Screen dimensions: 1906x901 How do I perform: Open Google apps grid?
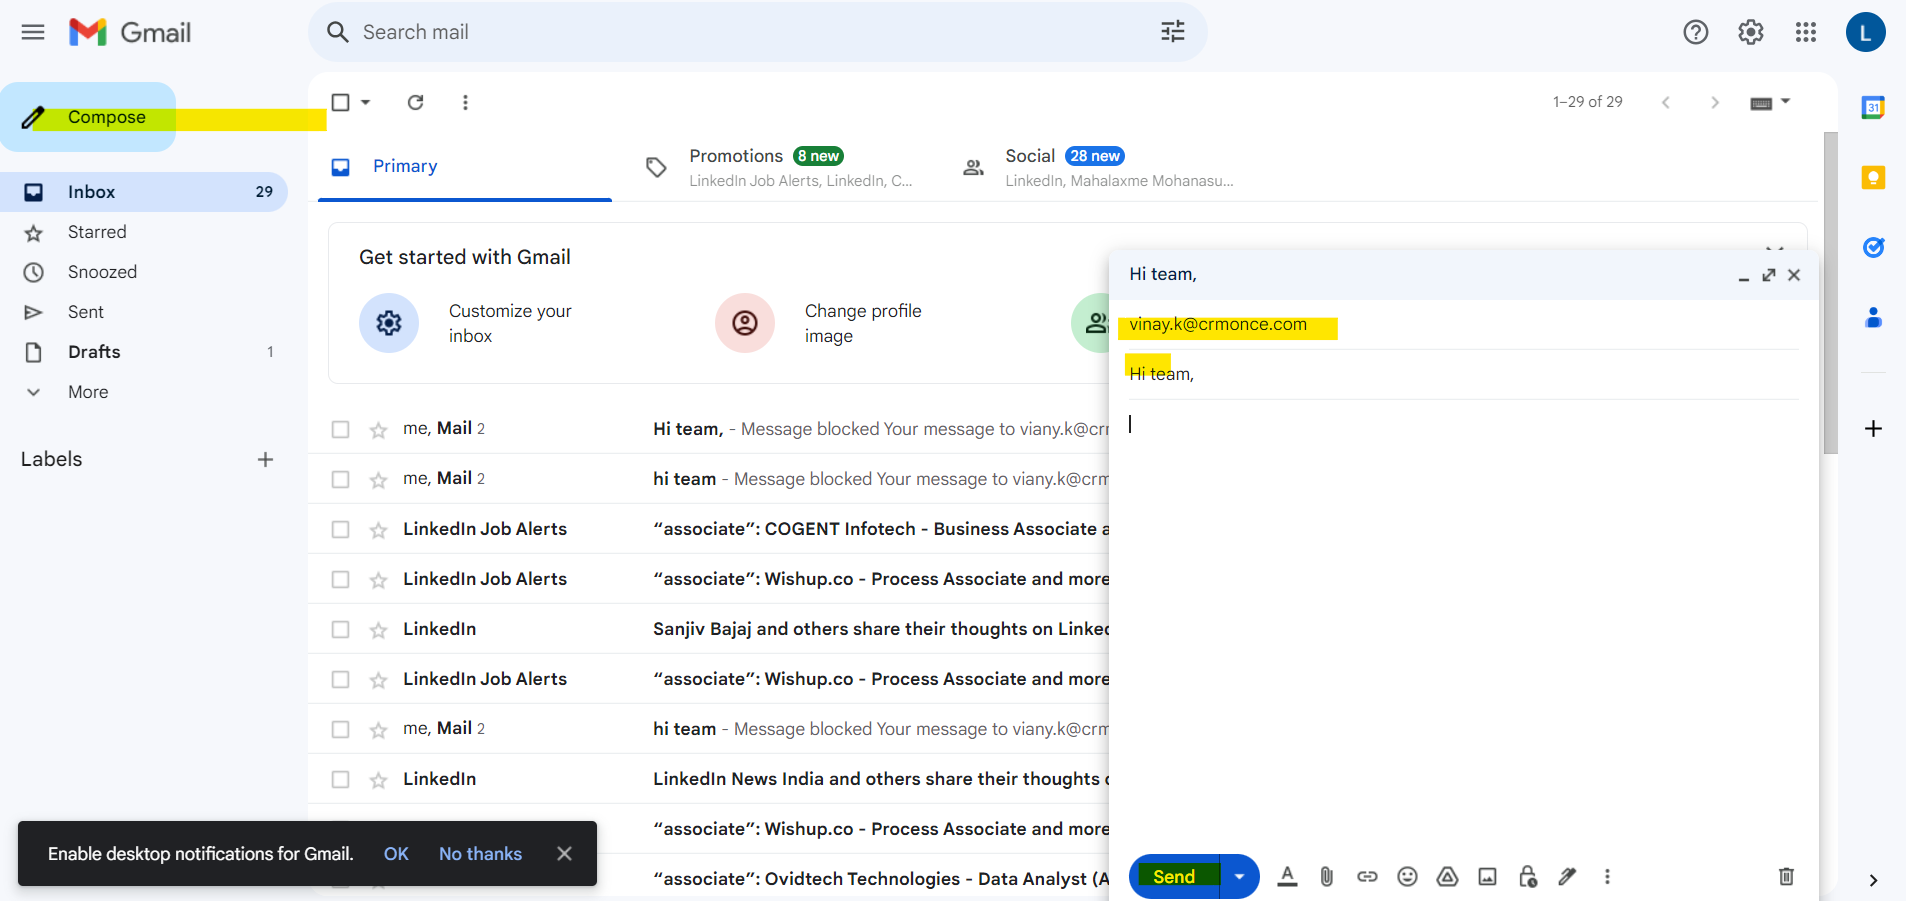[1806, 32]
